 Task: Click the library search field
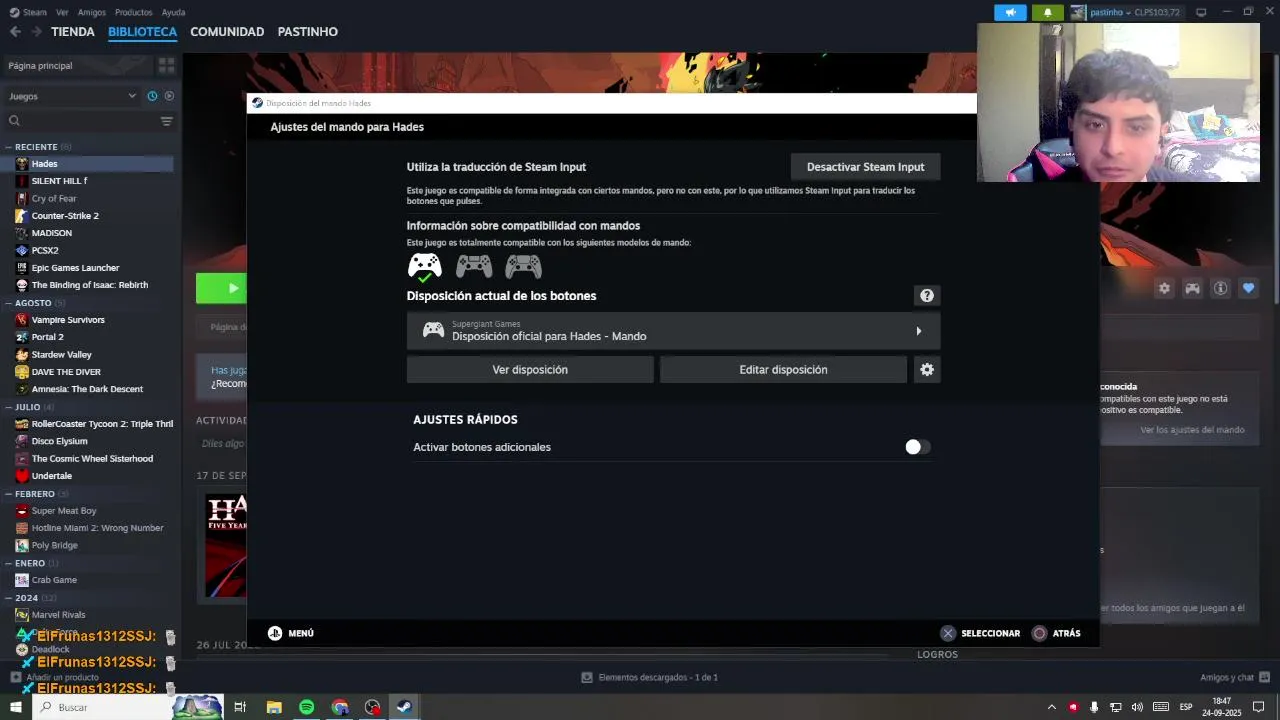click(82, 121)
